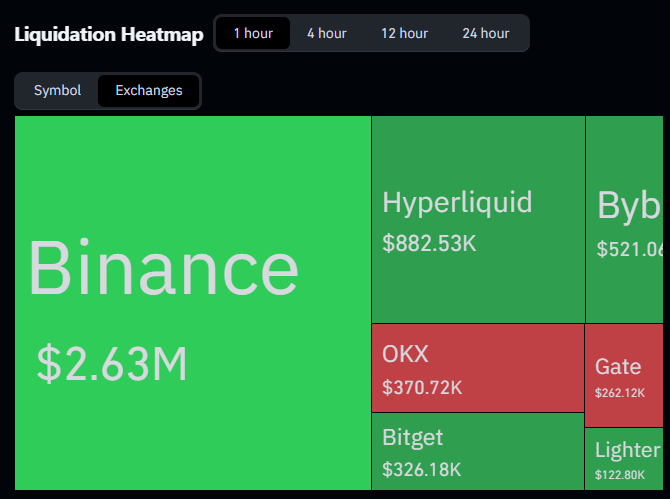Open the red OKX $370.72K tile
Screen dimensions: 670x499
pos(478,368)
